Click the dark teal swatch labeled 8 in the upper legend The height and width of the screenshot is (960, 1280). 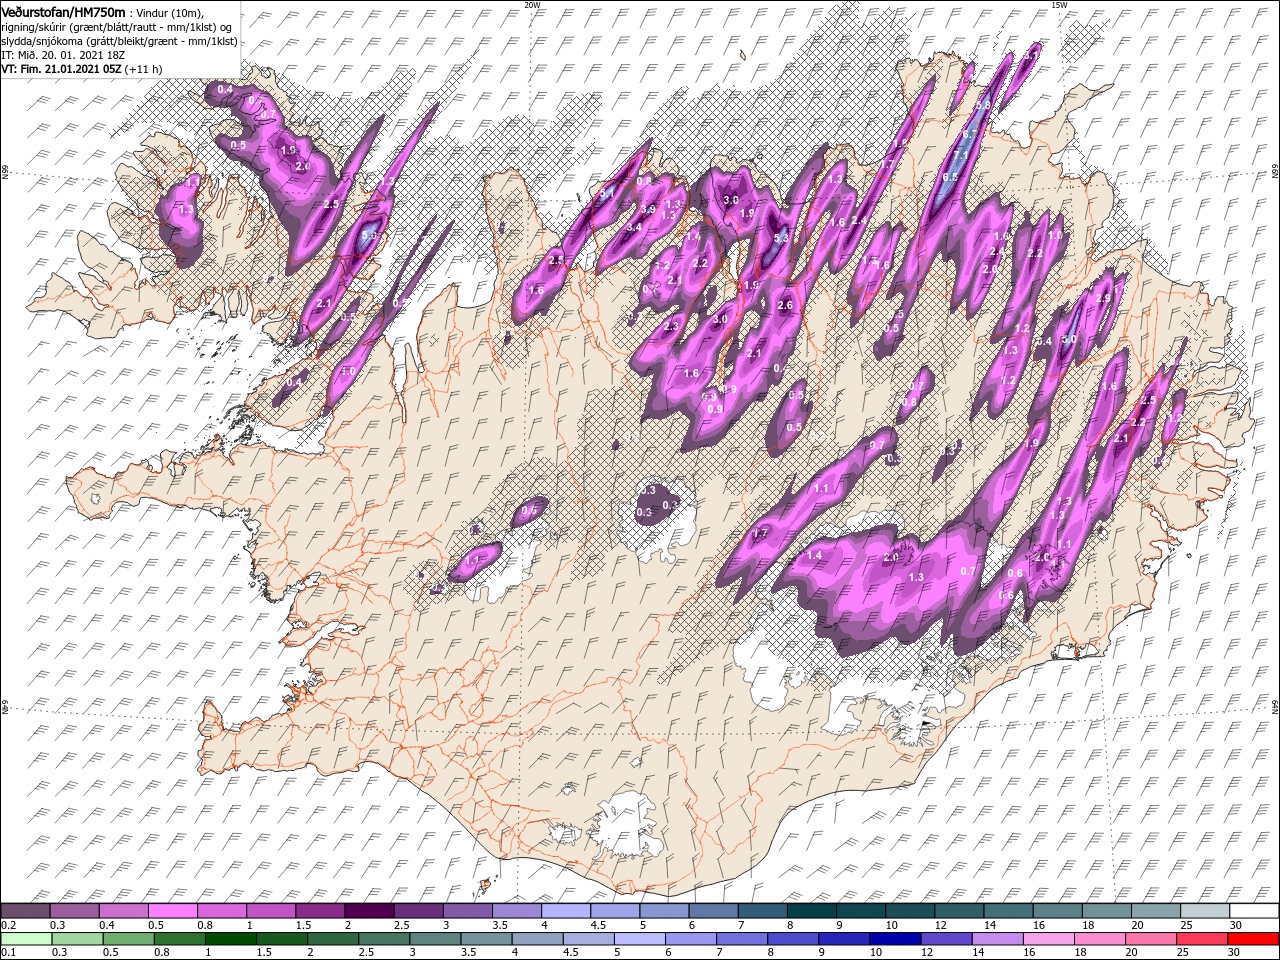814,911
